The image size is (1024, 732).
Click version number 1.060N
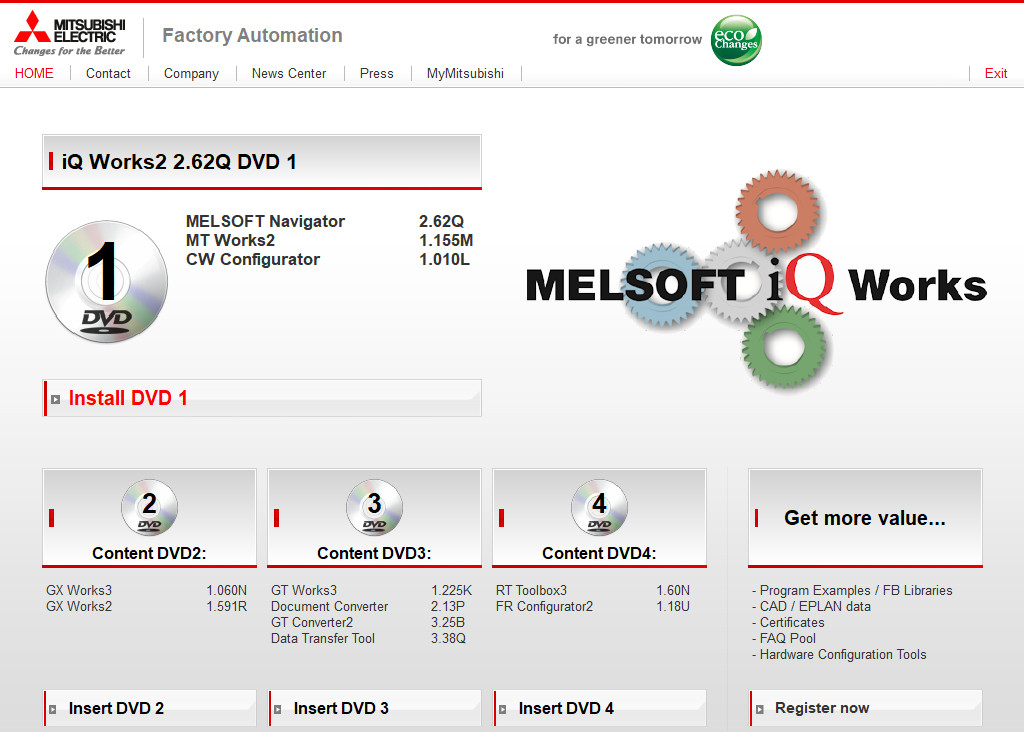click(x=227, y=590)
